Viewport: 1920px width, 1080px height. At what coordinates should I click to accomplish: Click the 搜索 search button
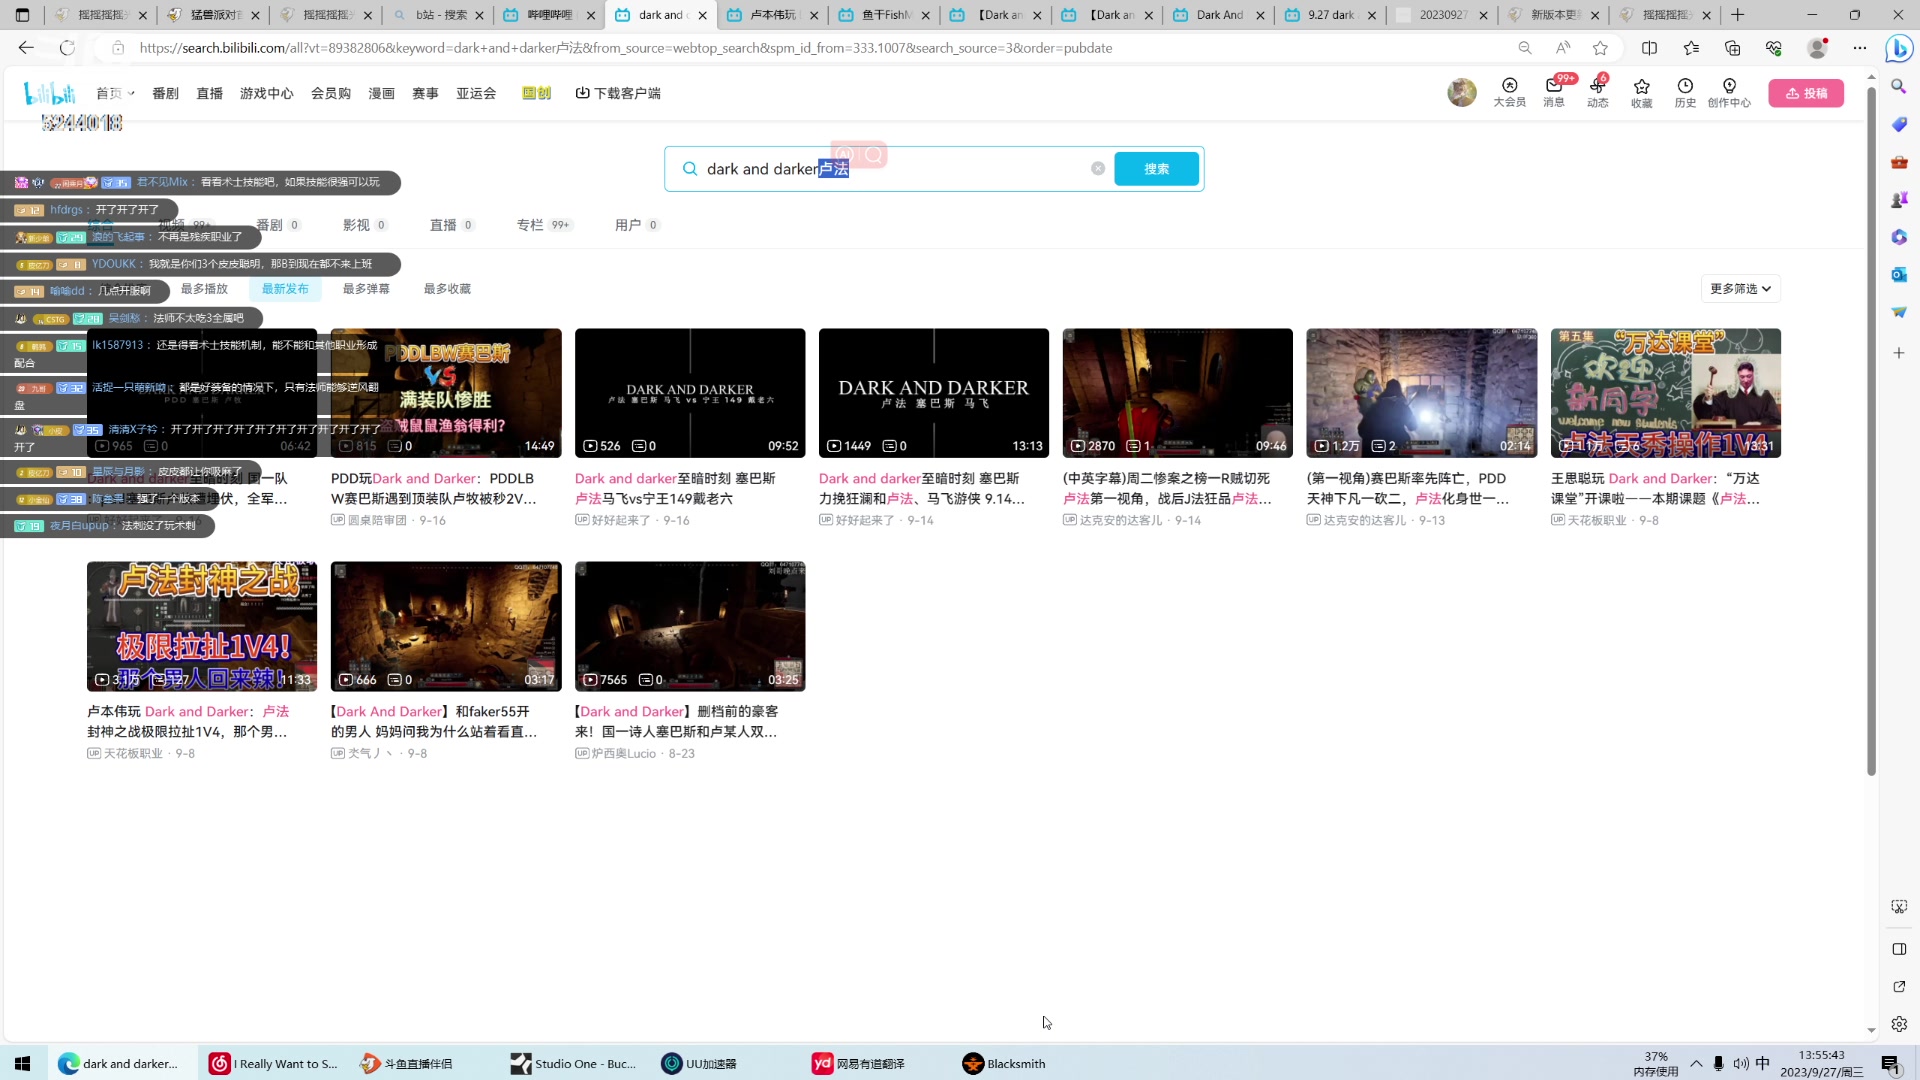tap(1156, 168)
